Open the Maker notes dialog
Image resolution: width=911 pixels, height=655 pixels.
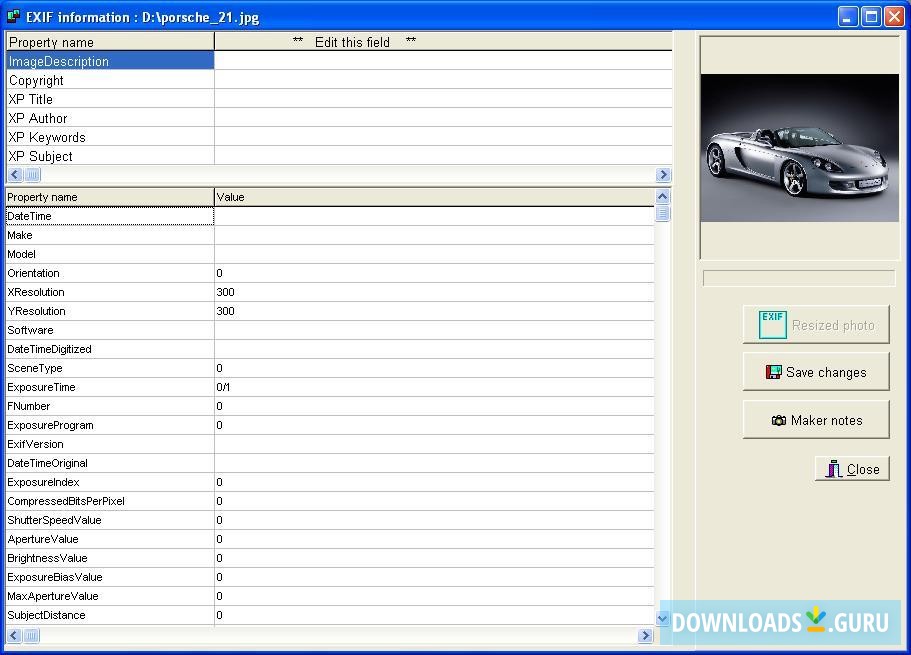pos(817,420)
